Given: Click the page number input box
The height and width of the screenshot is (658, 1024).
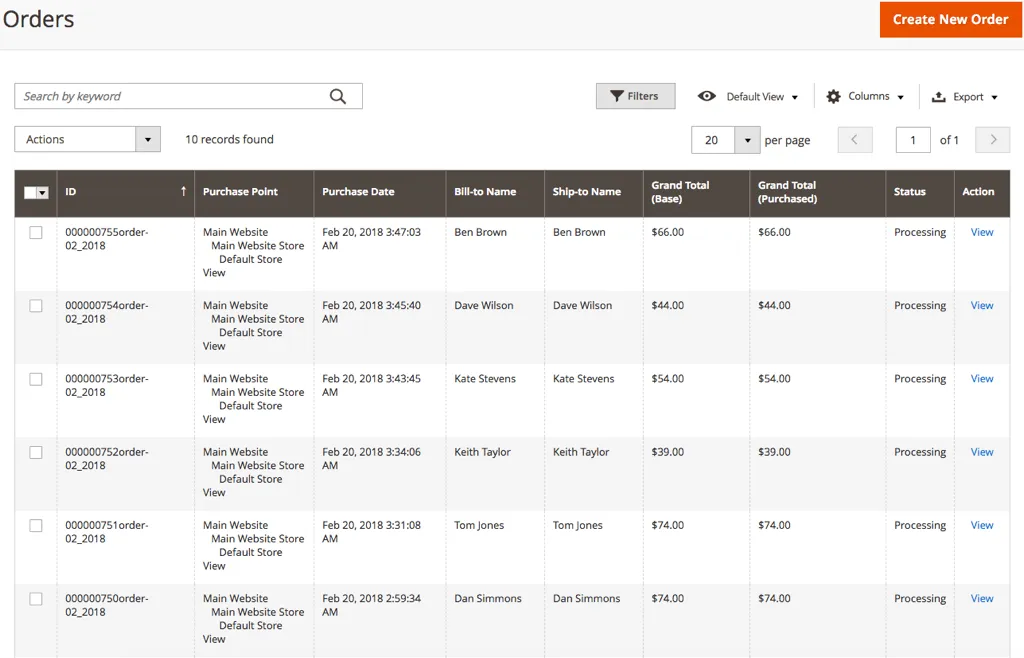Looking at the screenshot, I should point(912,140).
